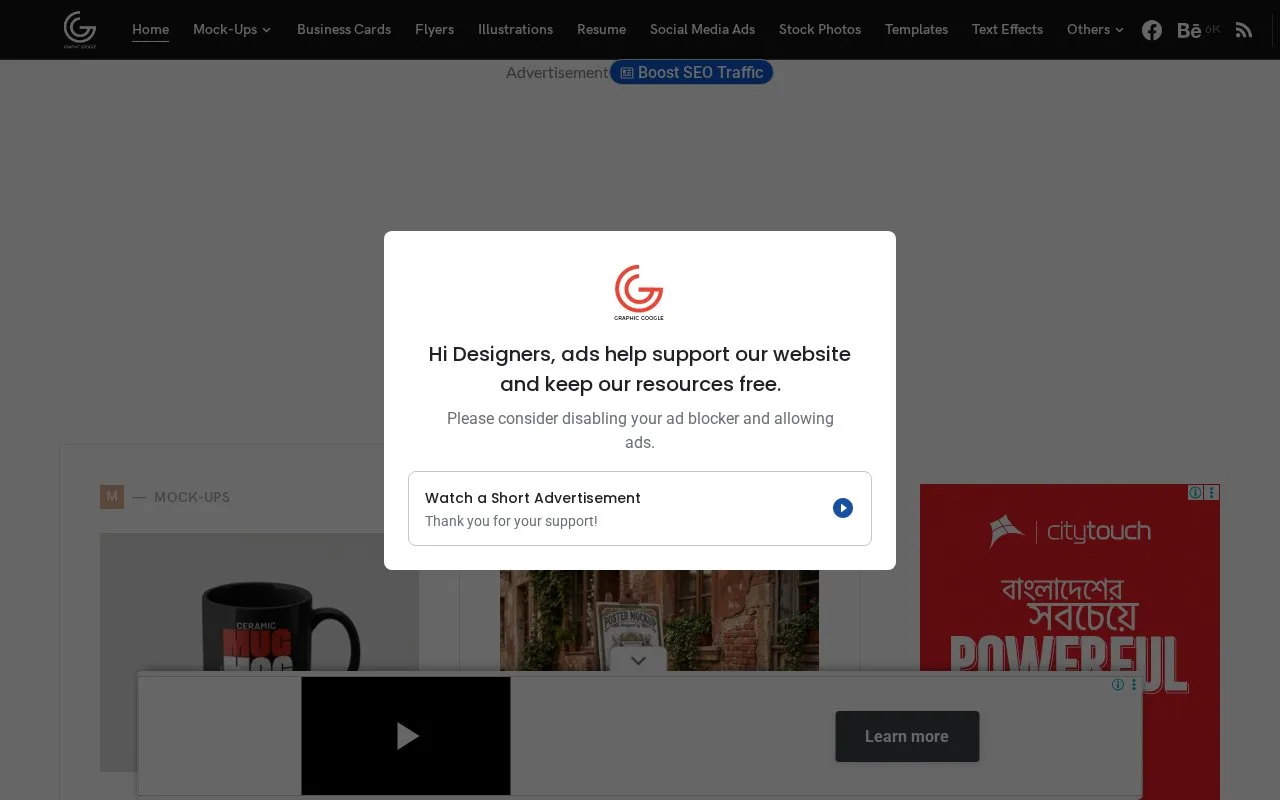Click the orange M category badge
Image resolution: width=1280 pixels, height=800 pixels.
112,497
